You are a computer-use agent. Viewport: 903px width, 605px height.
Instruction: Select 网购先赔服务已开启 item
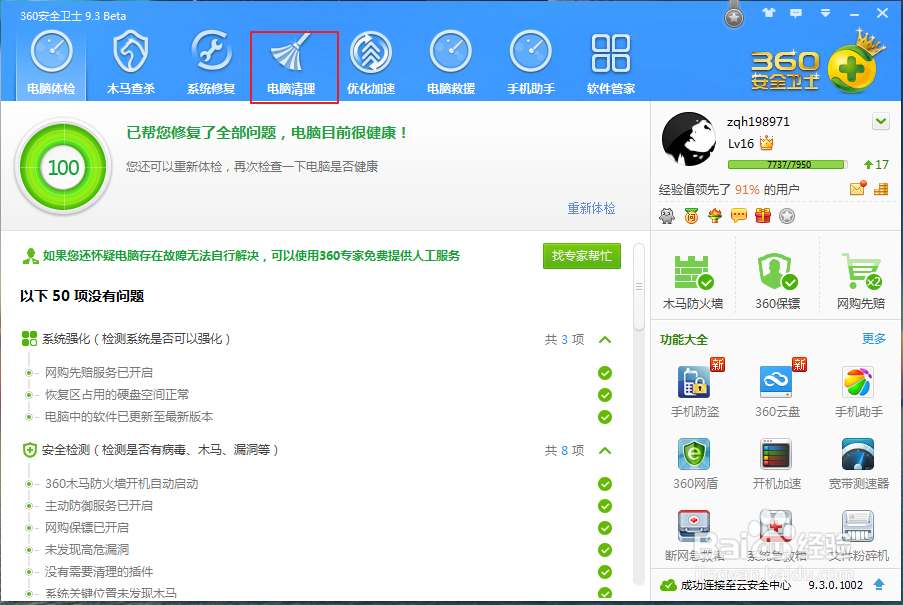[x=99, y=372]
